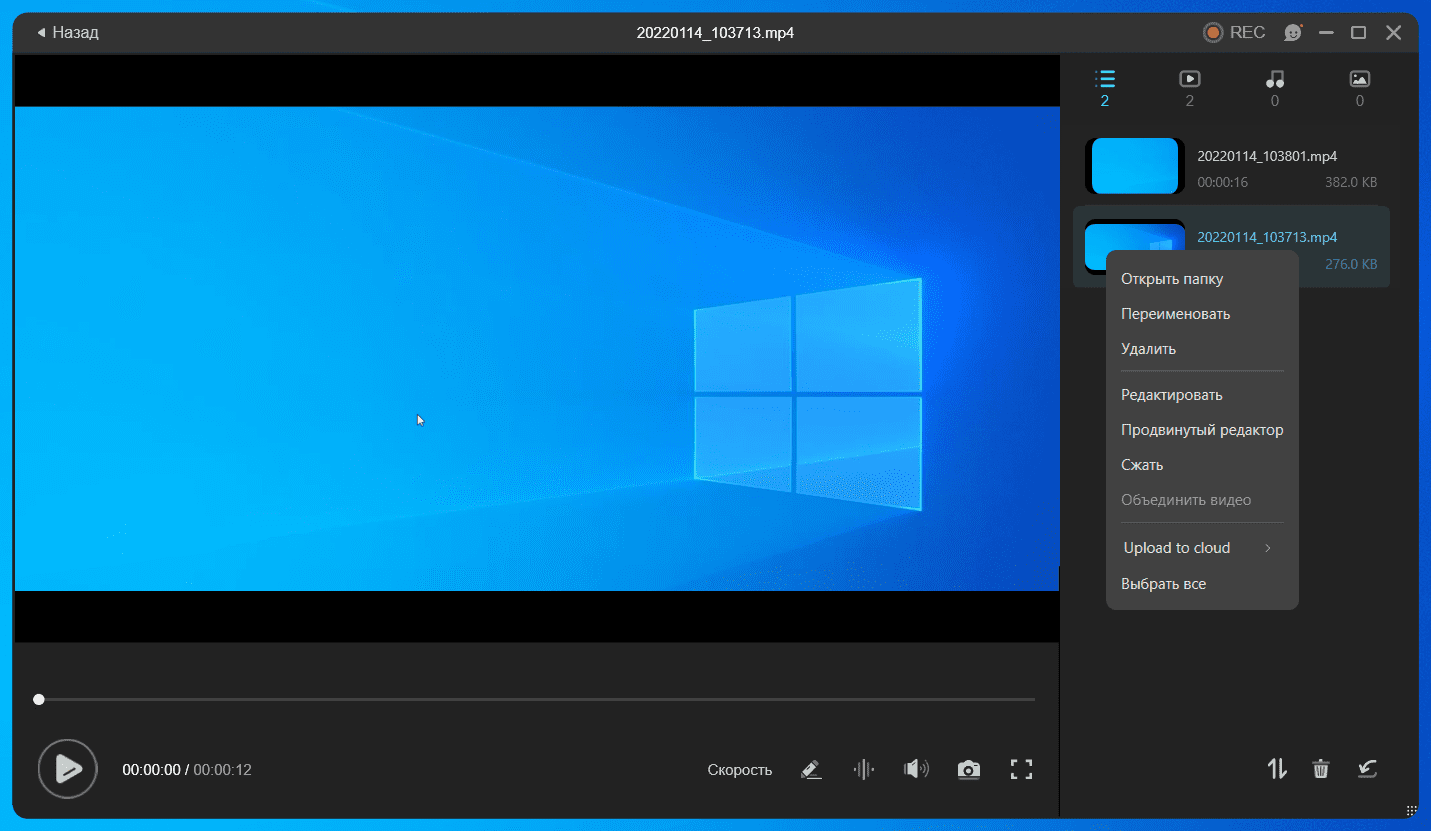Click the 382.0 KB file size text
1431x831 pixels.
point(1351,183)
